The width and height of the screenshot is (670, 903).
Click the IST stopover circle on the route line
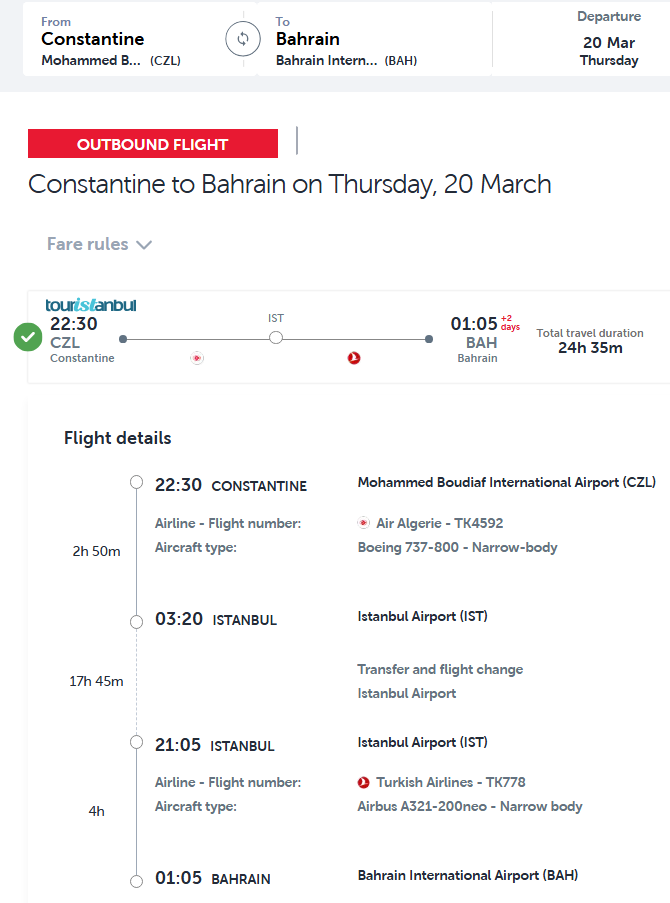[x=276, y=339]
